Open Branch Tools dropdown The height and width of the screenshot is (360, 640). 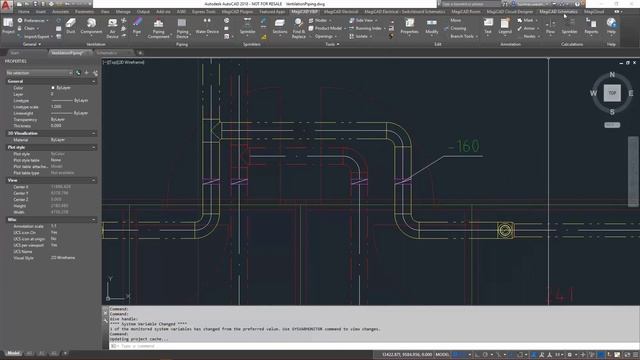(x=464, y=36)
